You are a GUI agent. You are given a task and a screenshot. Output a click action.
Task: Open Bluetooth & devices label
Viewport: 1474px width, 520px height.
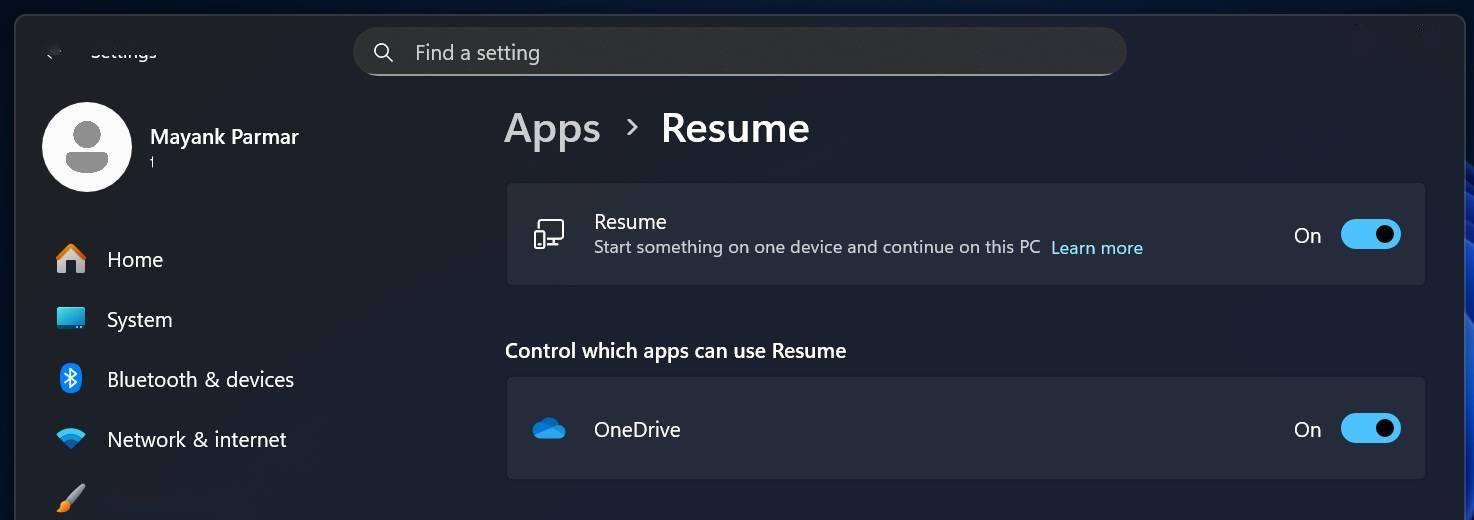200,380
